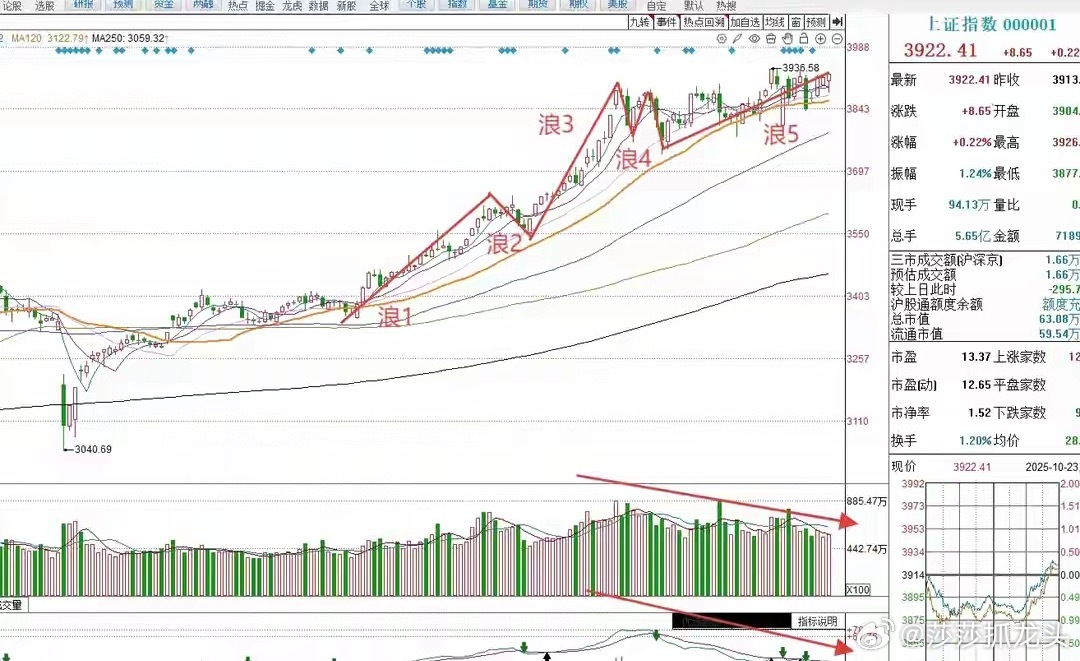The height and width of the screenshot is (661, 1080).
Task: Open the 热搜 trending item
Action: [726, 6]
